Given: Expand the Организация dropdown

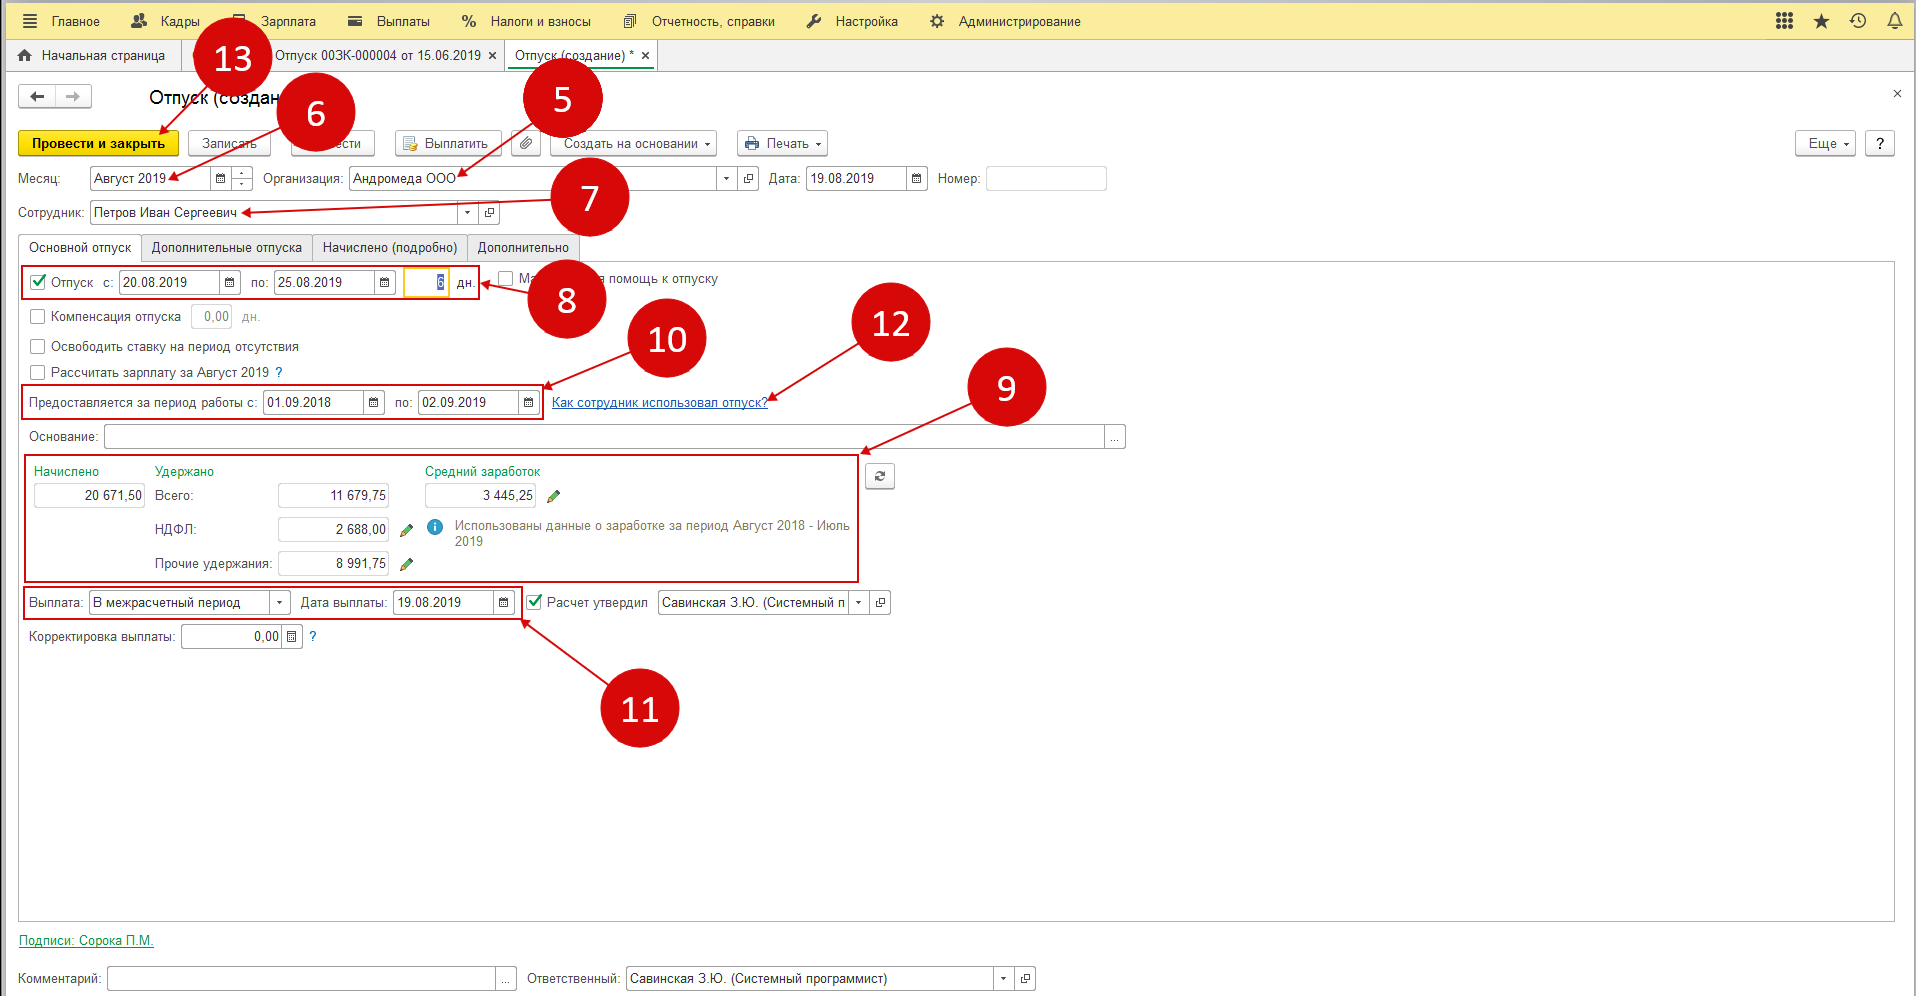Looking at the screenshot, I should coord(727,179).
